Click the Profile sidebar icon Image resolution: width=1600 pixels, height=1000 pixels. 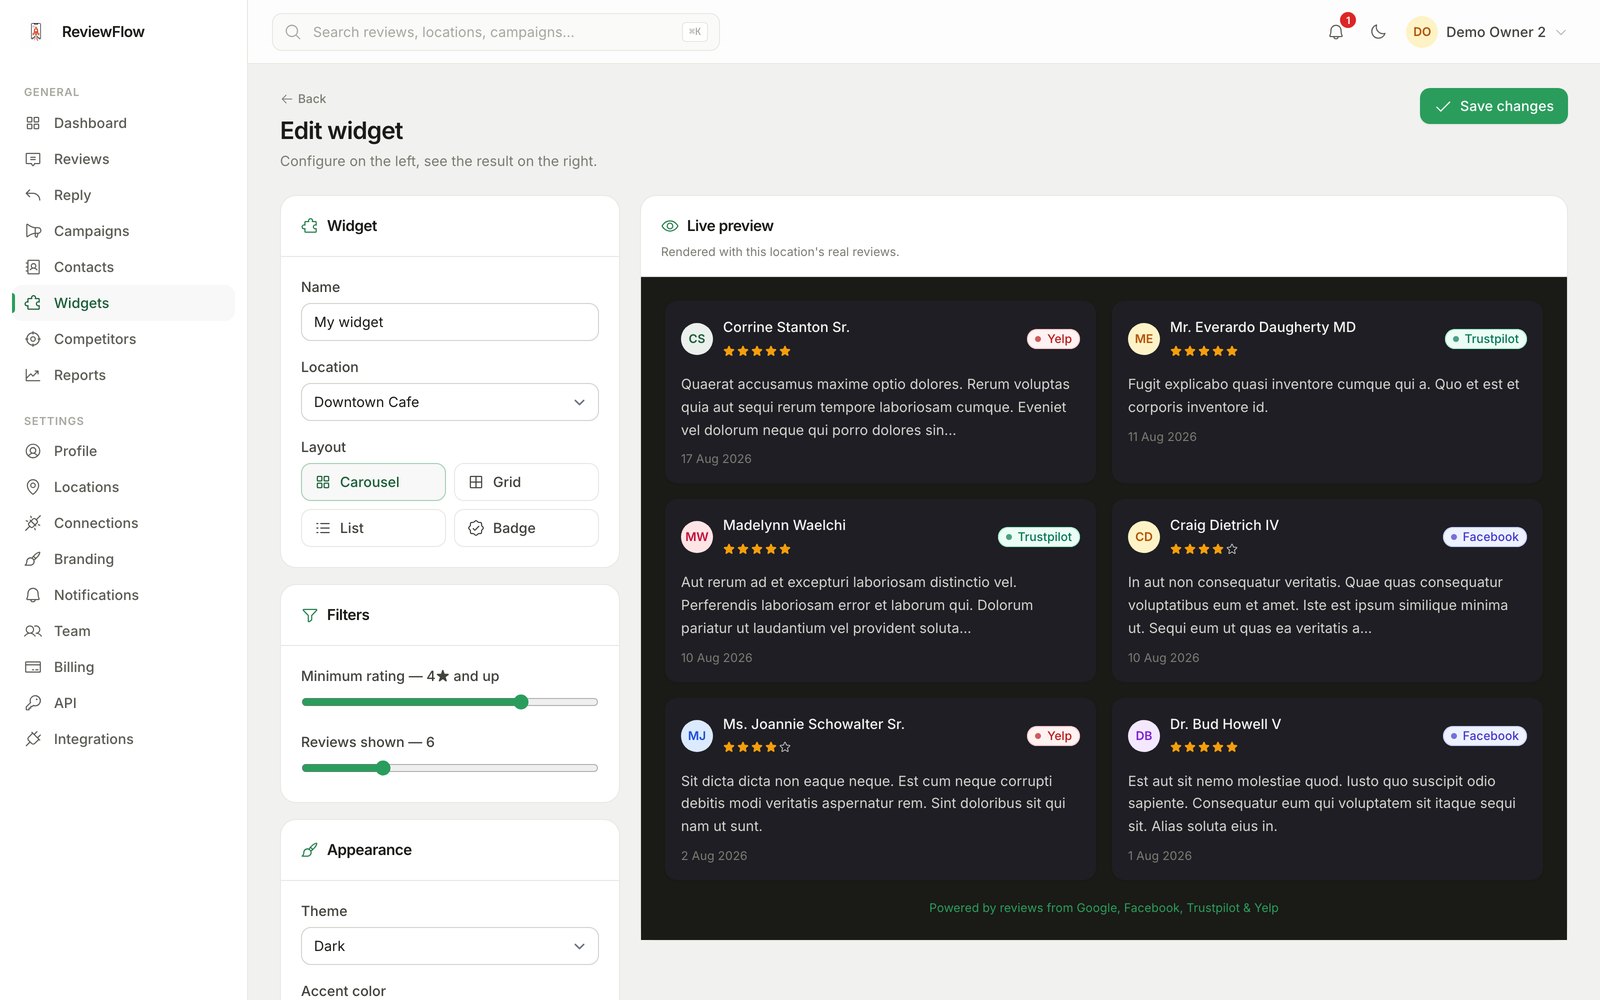pyautogui.click(x=33, y=451)
